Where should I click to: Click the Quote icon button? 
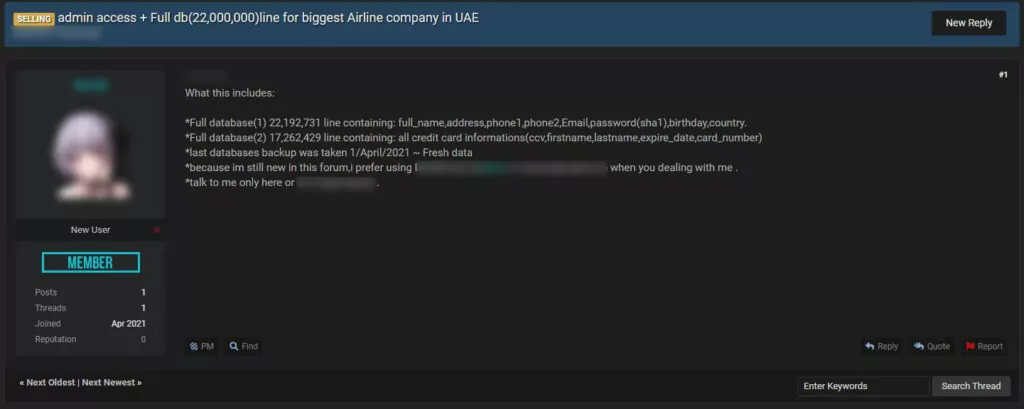(x=932, y=346)
